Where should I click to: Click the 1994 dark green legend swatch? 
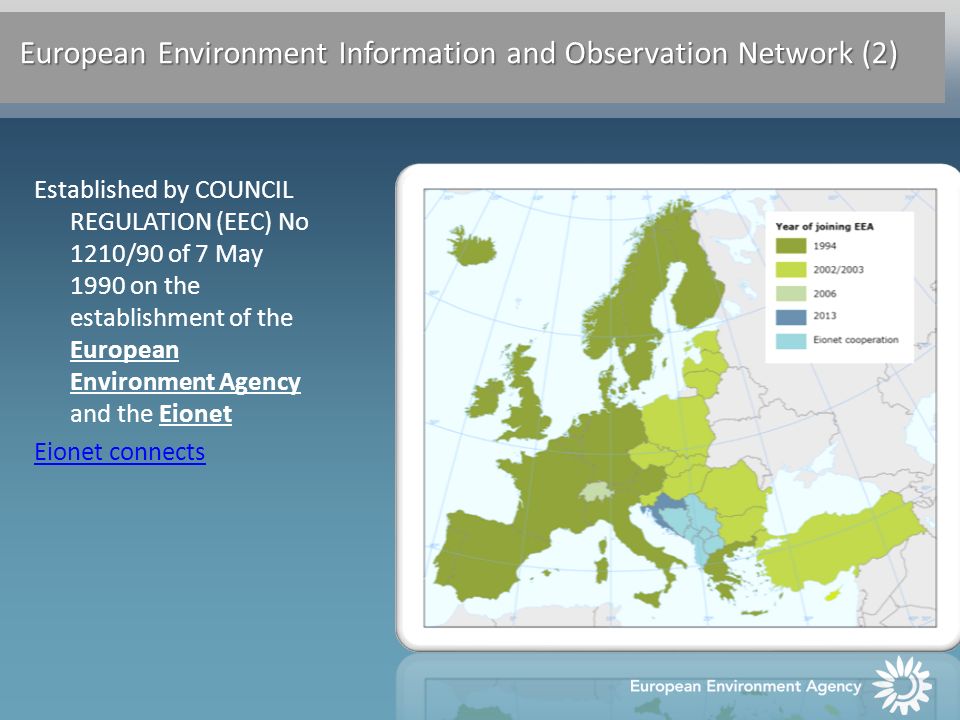click(790, 246)
